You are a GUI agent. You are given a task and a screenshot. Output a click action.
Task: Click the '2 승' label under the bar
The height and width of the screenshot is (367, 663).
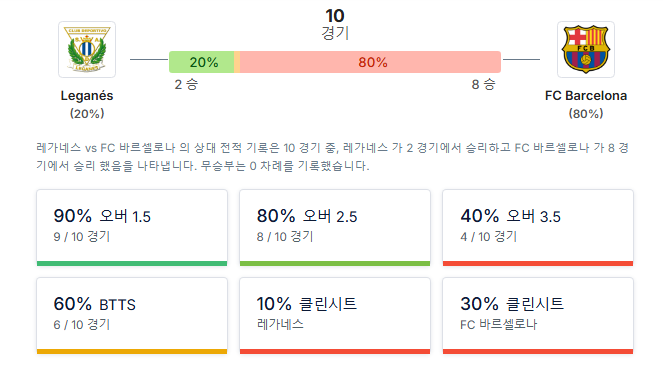pyautogui.click(x=186, y=84)
